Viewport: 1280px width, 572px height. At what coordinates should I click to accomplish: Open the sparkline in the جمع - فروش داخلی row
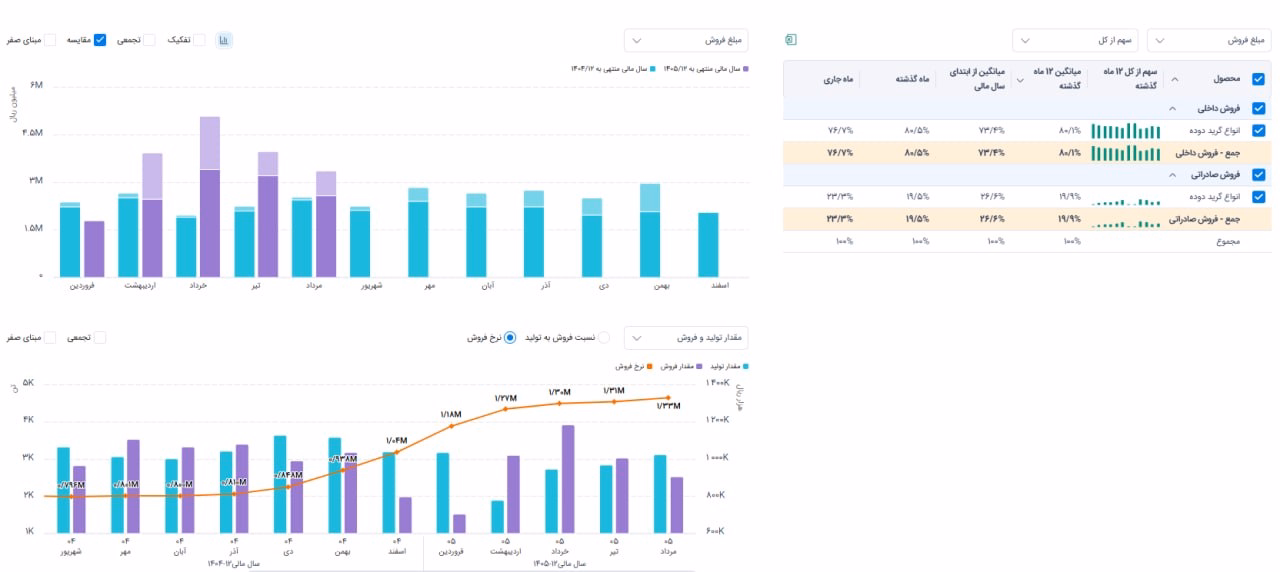[x=1125, y=153]
